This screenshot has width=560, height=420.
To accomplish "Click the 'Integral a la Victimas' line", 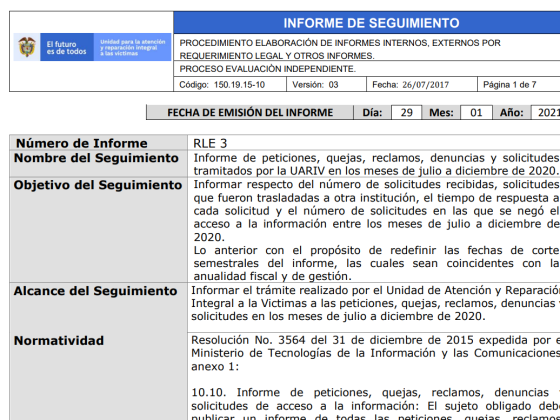I will [x=375, y=303].
